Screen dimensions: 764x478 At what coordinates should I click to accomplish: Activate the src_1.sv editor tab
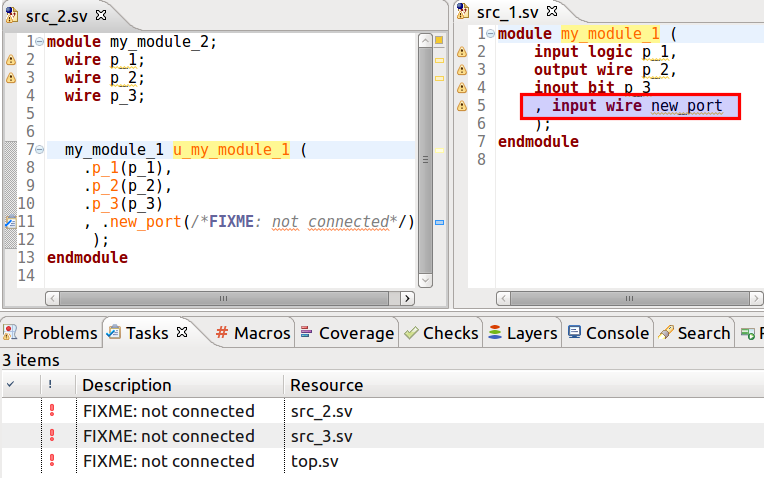point(508,12)
